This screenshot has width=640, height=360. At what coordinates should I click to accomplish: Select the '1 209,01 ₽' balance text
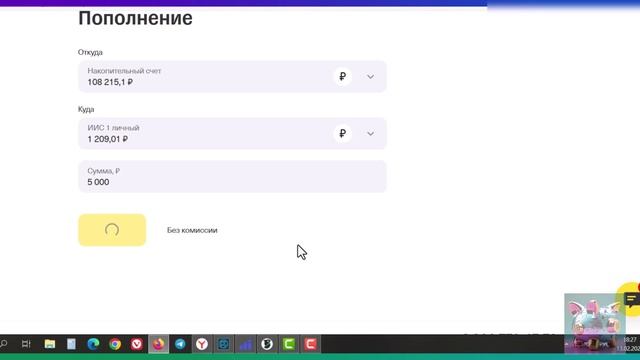pyautogui.click(x=107, y=139)
